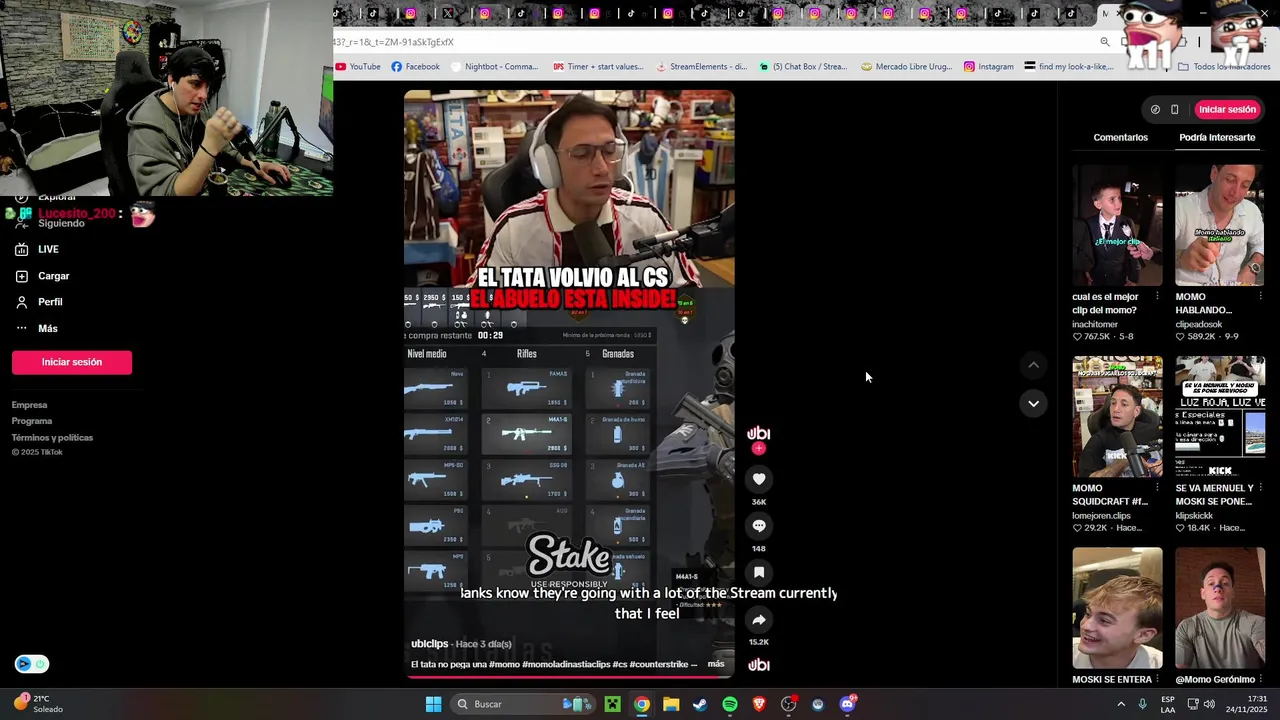Open options menu for 'SE VA MERNUEL Y' card
Viewport: 1280px width, 720px height.
1259,489
